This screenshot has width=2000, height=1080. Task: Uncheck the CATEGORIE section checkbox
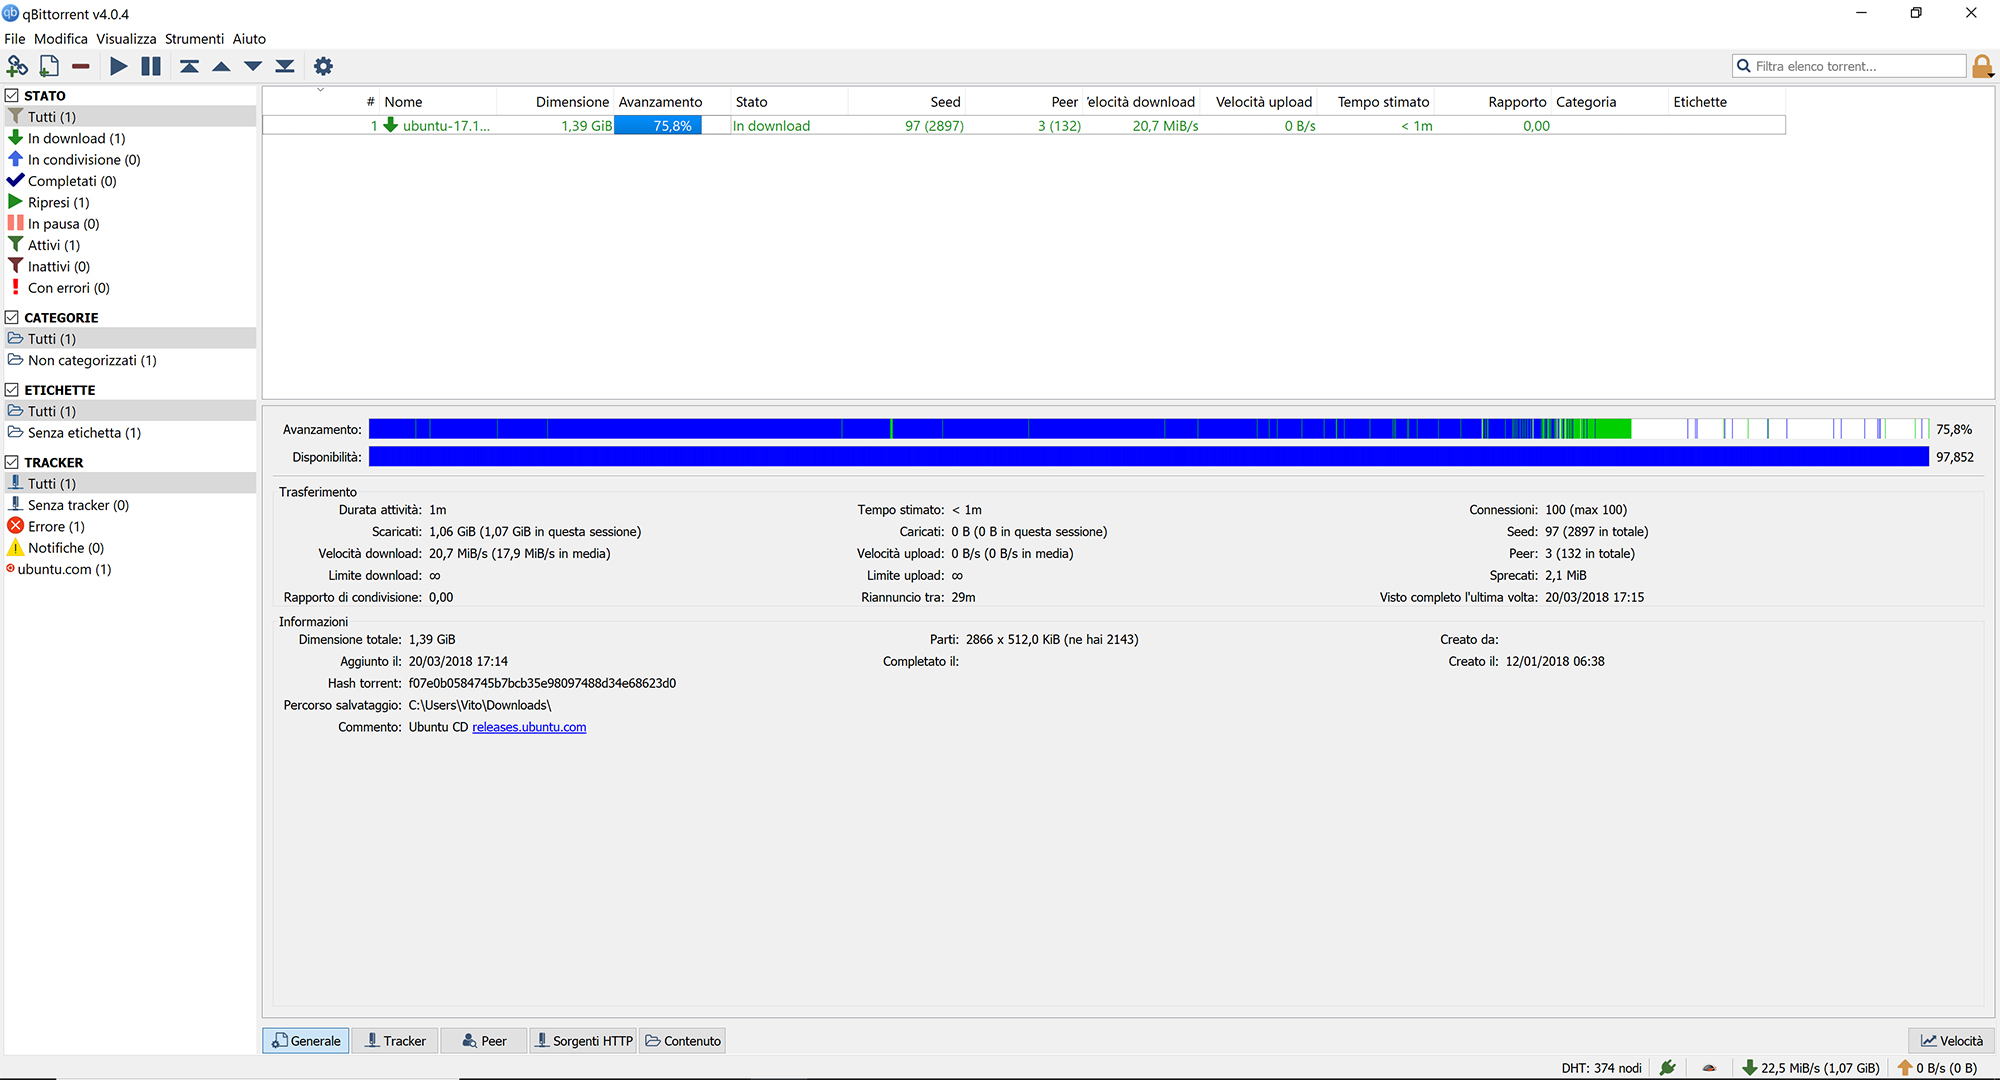[11, 316]
